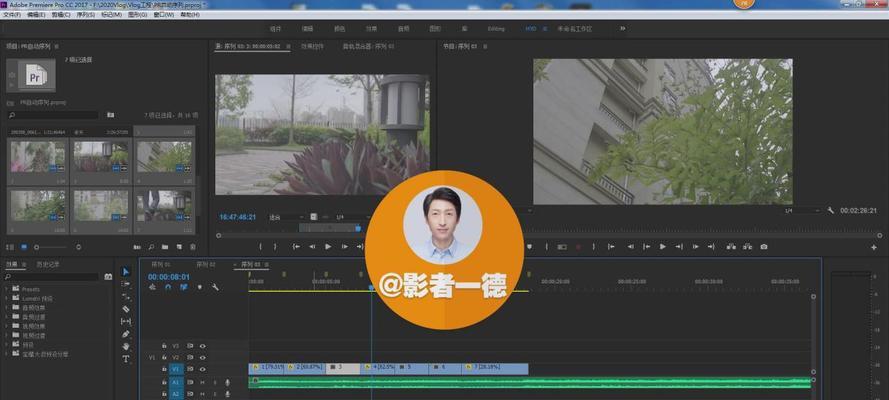Switch to the Editing workspace
The height and width of the screenshot is (400, 889).
[x=496, y=28]
